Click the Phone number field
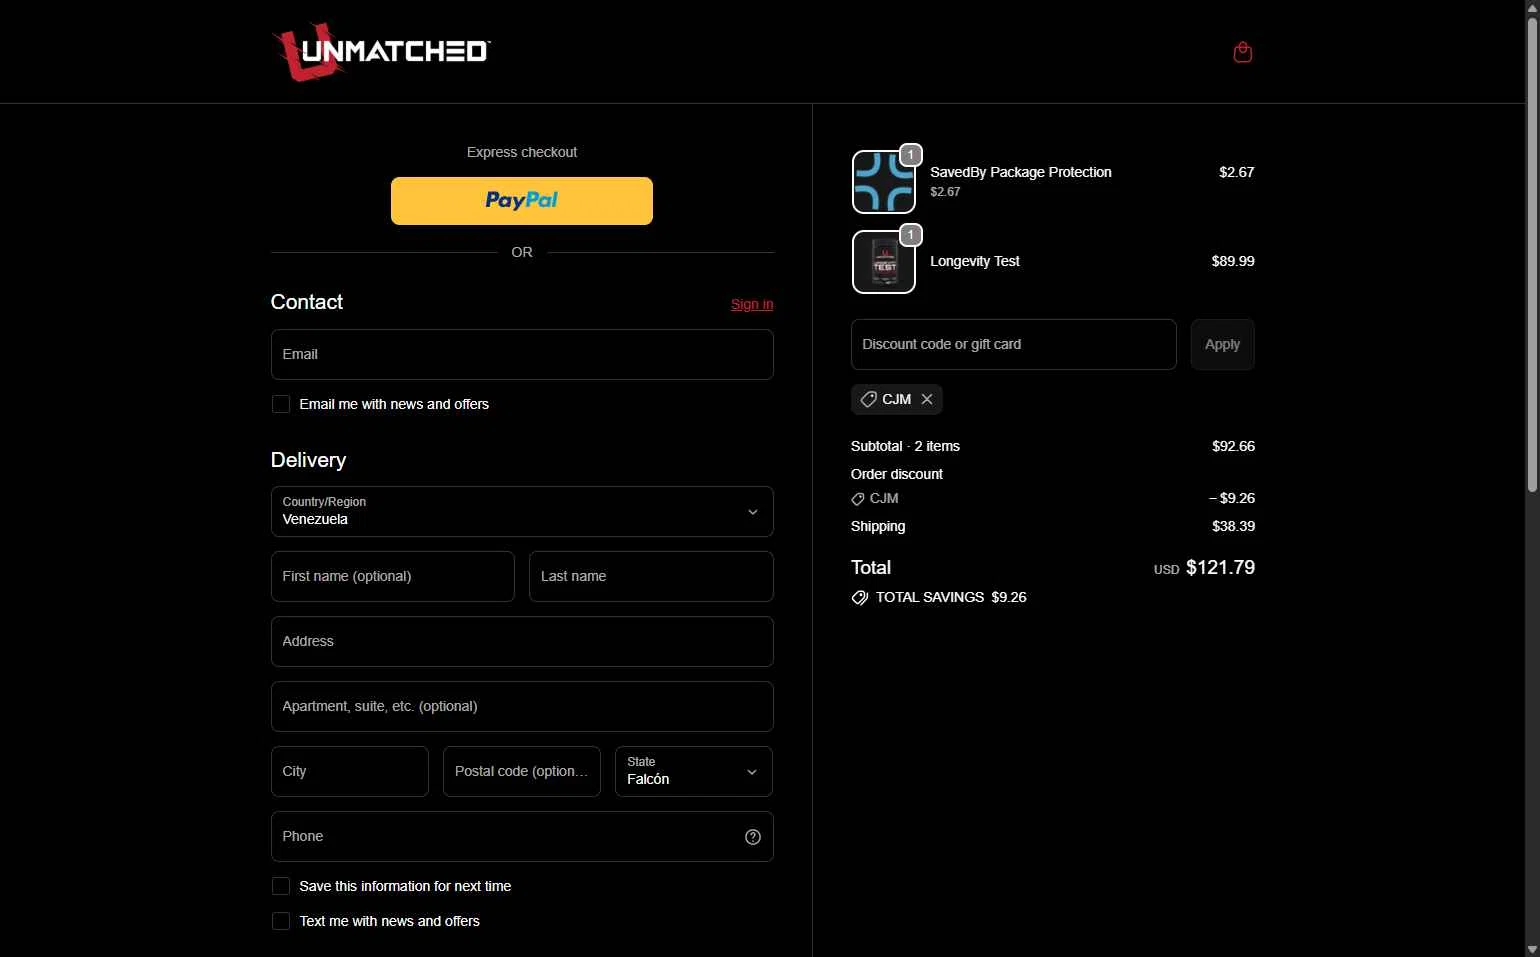Screen dimensions: 1540x957 522,836
